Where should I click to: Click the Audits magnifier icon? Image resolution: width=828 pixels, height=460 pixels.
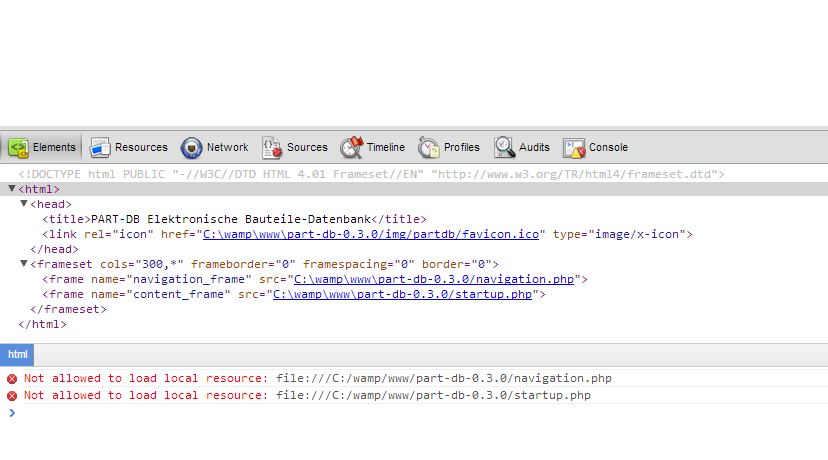504,147
